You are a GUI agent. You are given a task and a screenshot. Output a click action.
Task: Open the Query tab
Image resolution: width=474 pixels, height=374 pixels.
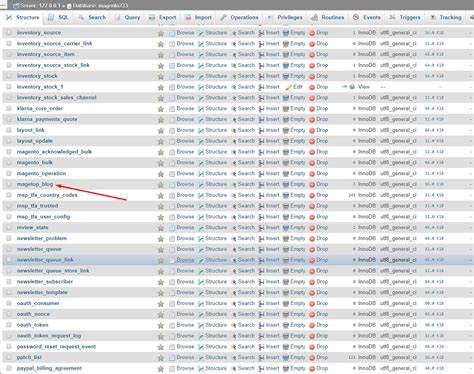(x=128, y=17)
